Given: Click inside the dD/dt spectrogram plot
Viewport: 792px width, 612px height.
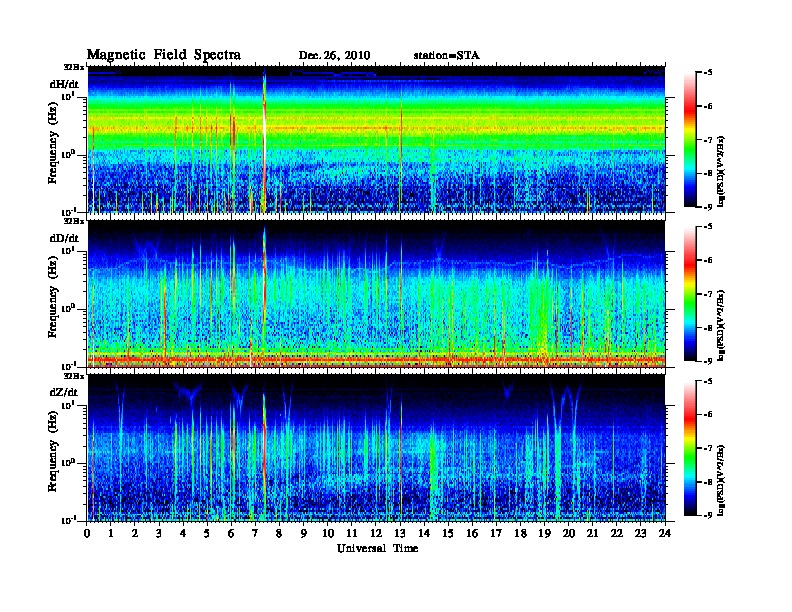Looking at the screenshot, I should (x=376, y=294).
